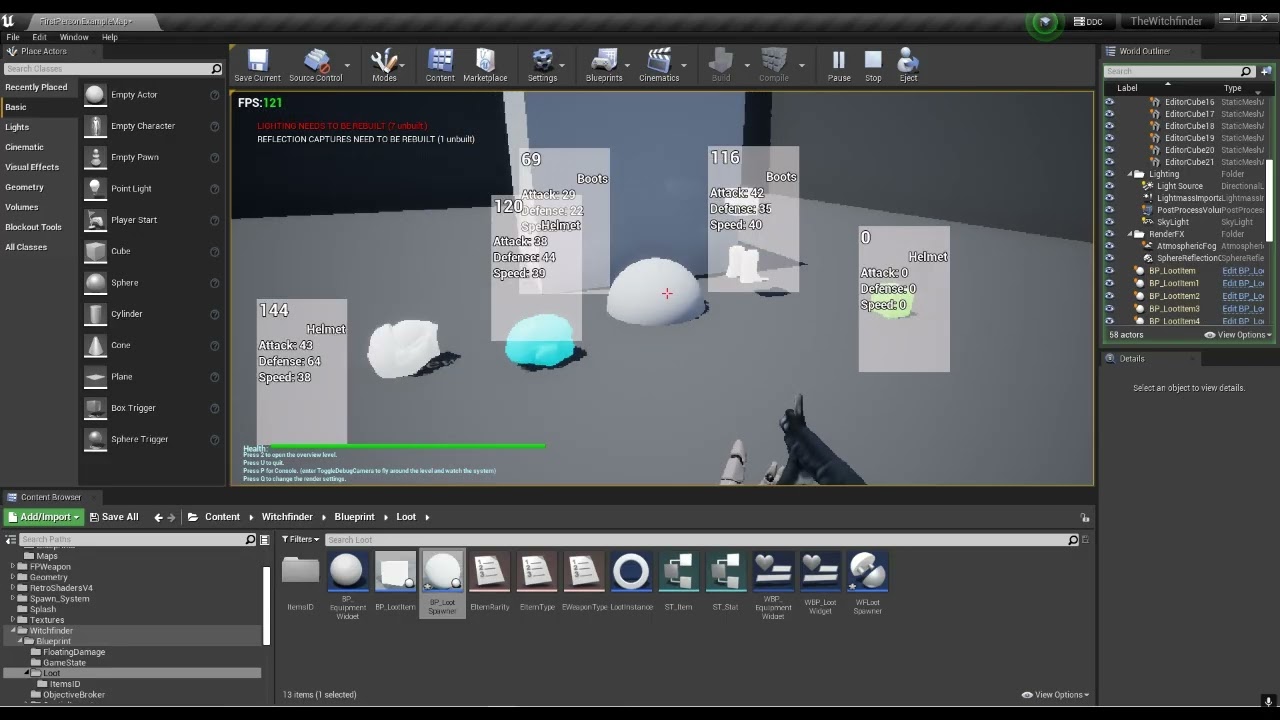
Task: Click Witchfinder in the breadcrumb path
Action: point(287,517)
